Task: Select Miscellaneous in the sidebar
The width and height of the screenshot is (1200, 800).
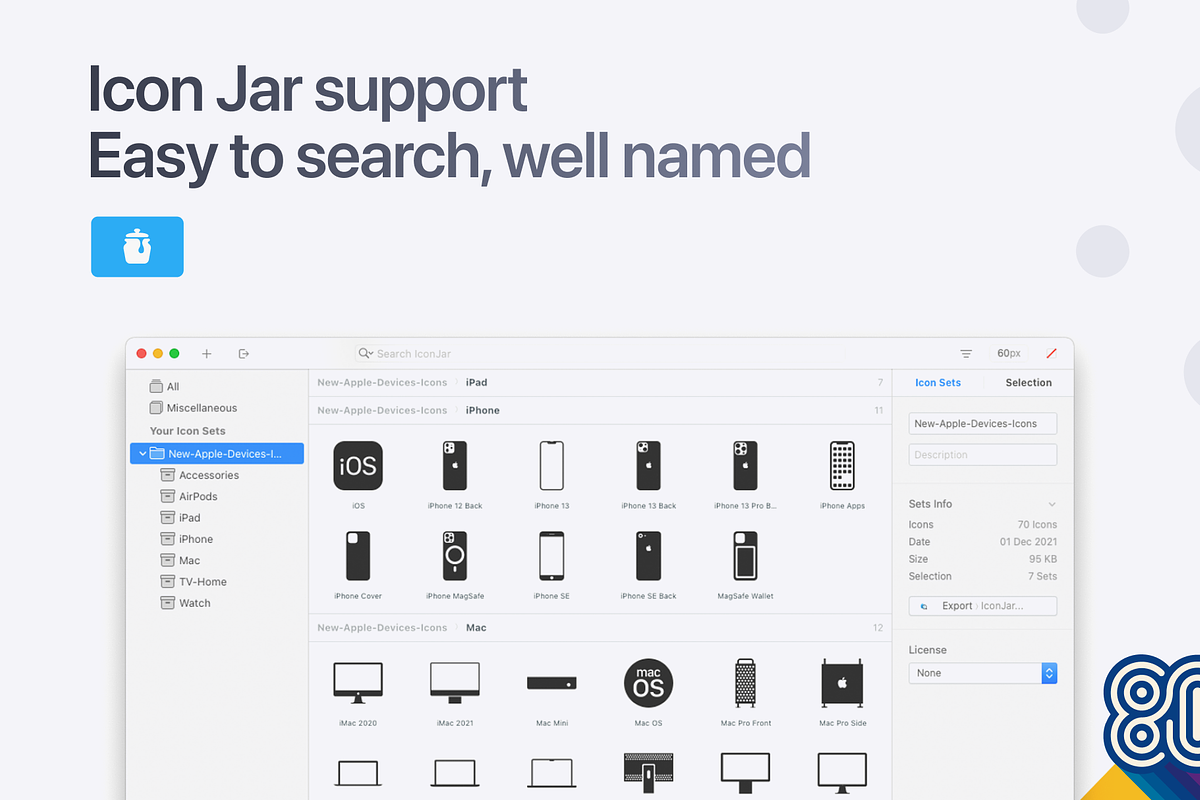Action: click(x=193, y=408)
